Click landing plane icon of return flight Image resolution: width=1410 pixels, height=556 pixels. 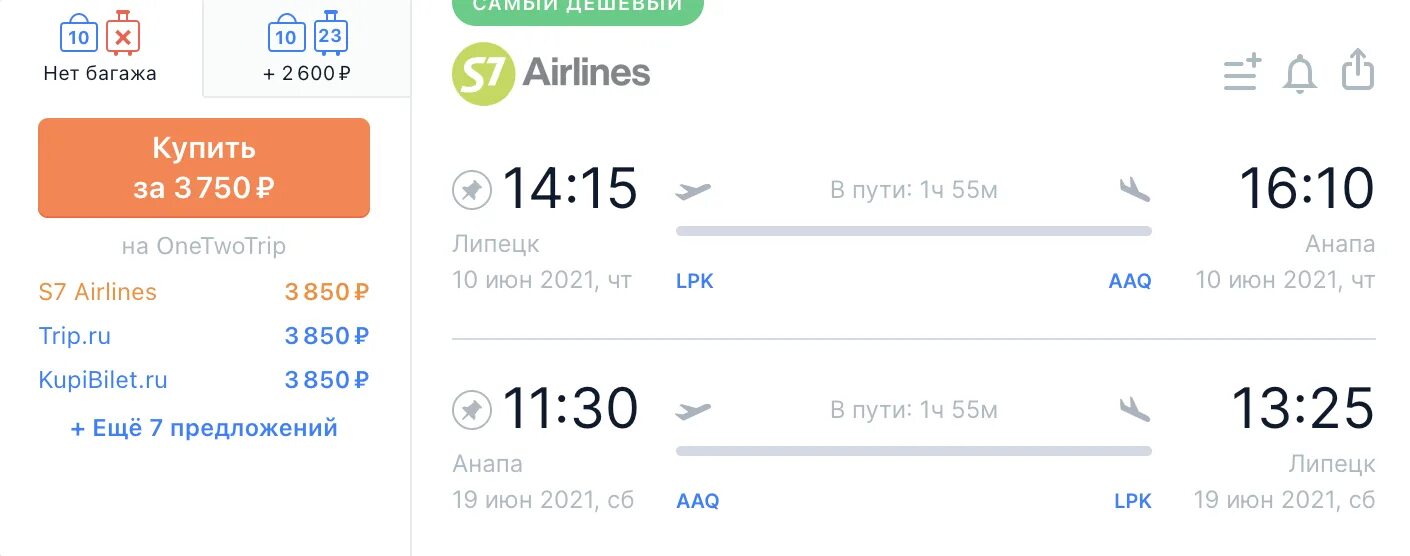1135,410
